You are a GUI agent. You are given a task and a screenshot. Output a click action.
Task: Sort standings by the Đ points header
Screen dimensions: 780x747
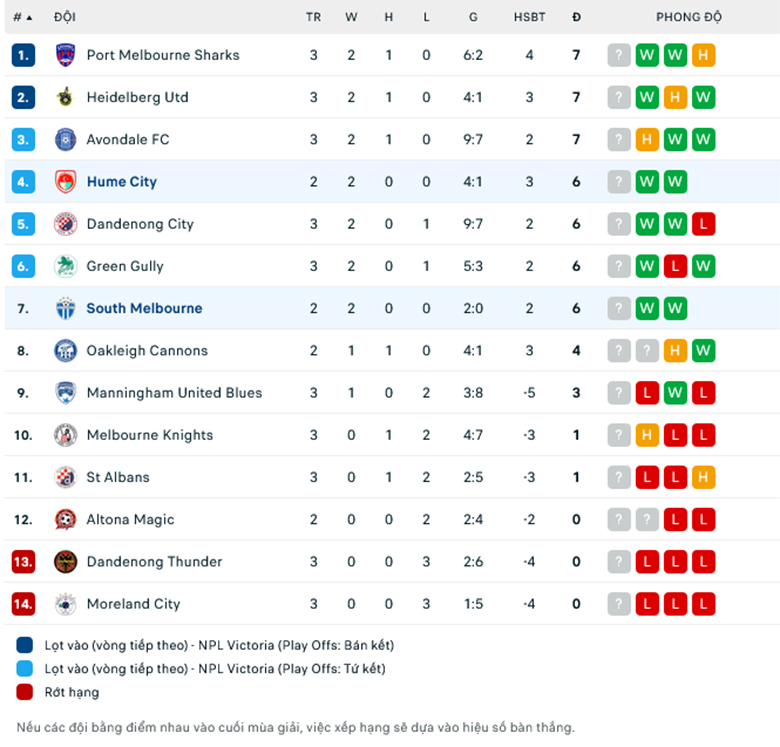(576, 17)
